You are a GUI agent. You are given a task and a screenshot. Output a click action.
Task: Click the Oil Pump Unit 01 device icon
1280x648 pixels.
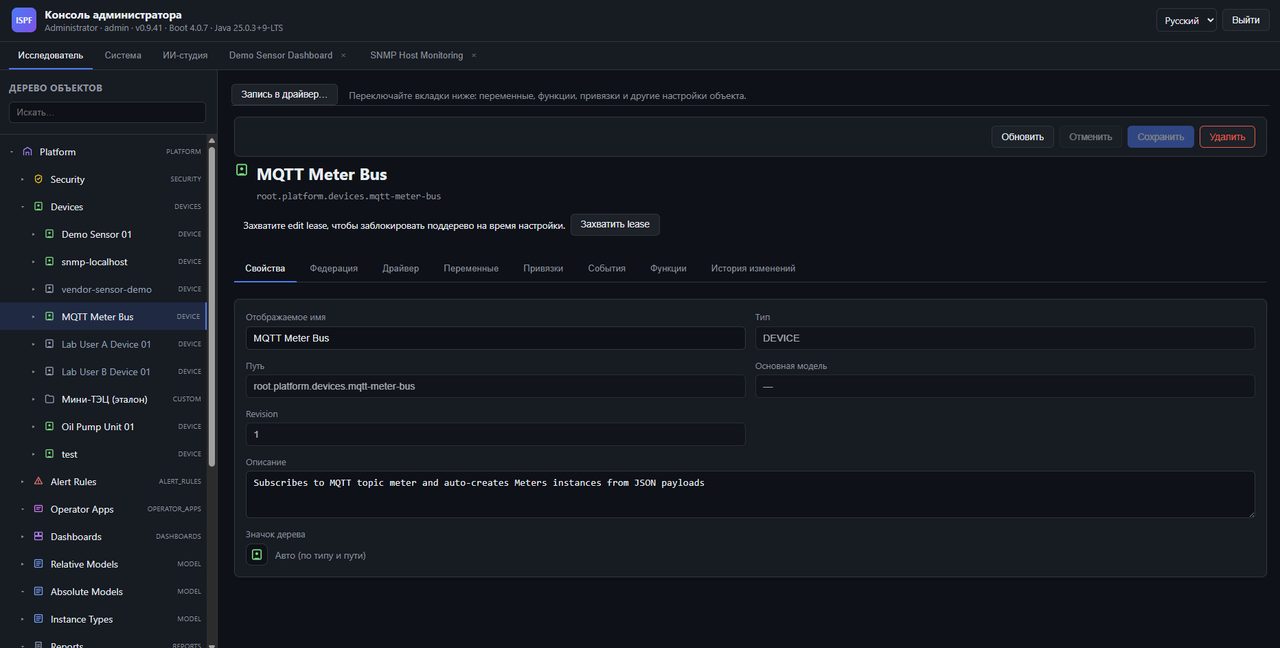tap(49, 427)
